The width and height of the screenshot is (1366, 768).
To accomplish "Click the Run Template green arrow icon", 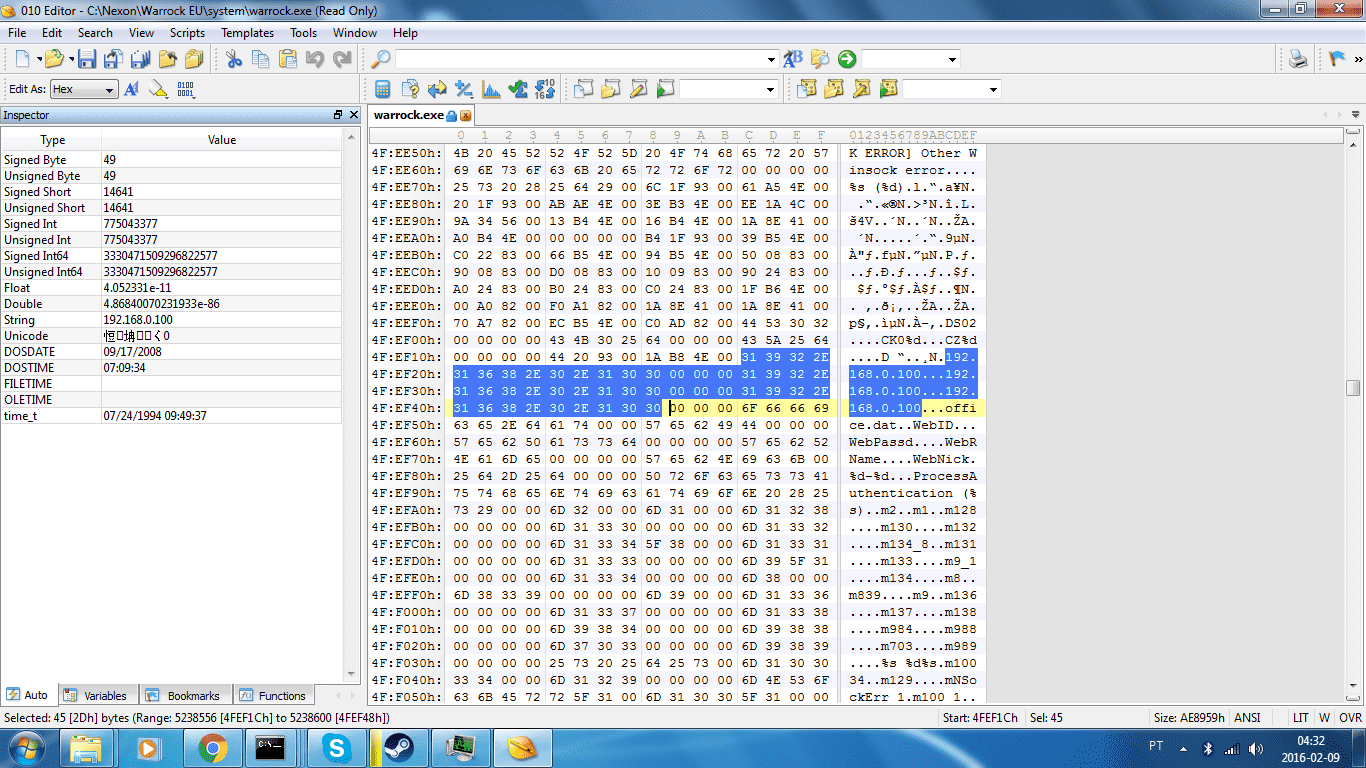I will (x=888, y=89).
